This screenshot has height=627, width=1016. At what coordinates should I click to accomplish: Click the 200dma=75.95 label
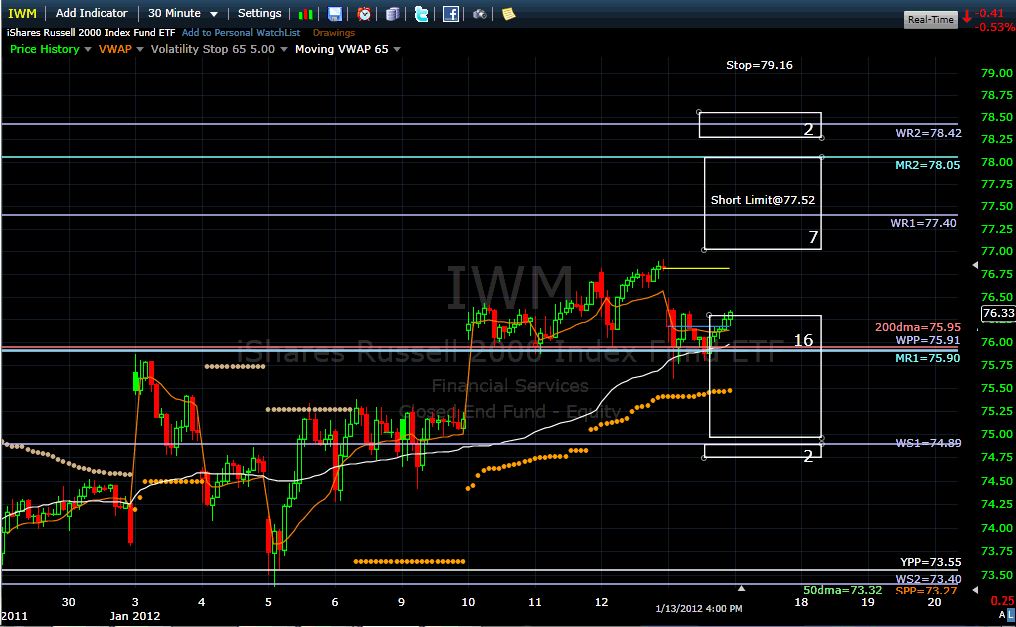tap(918, 327)
